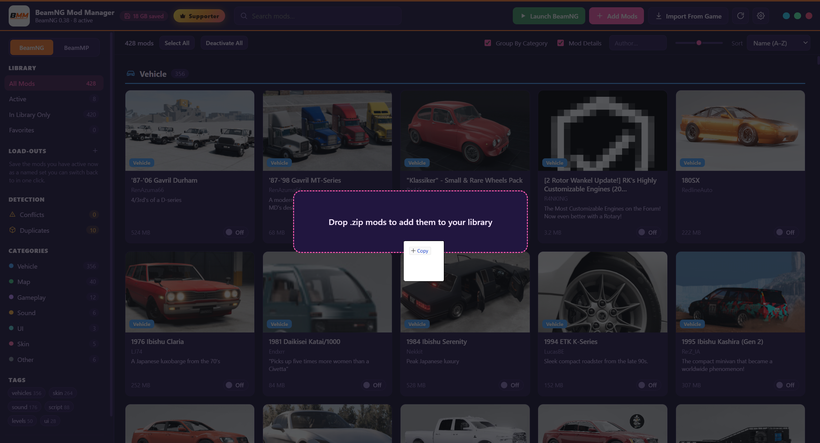Open 1994 ETK K-Series thumbnail
Image resolution: width=820 pixels, height=443 pixels.
(602, 292)
